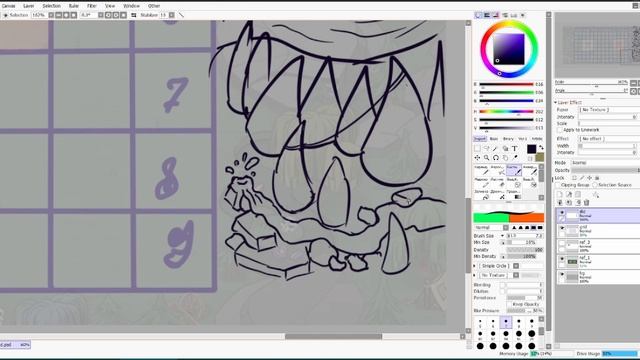Open the Selection menu

click(x=51, y=6)
